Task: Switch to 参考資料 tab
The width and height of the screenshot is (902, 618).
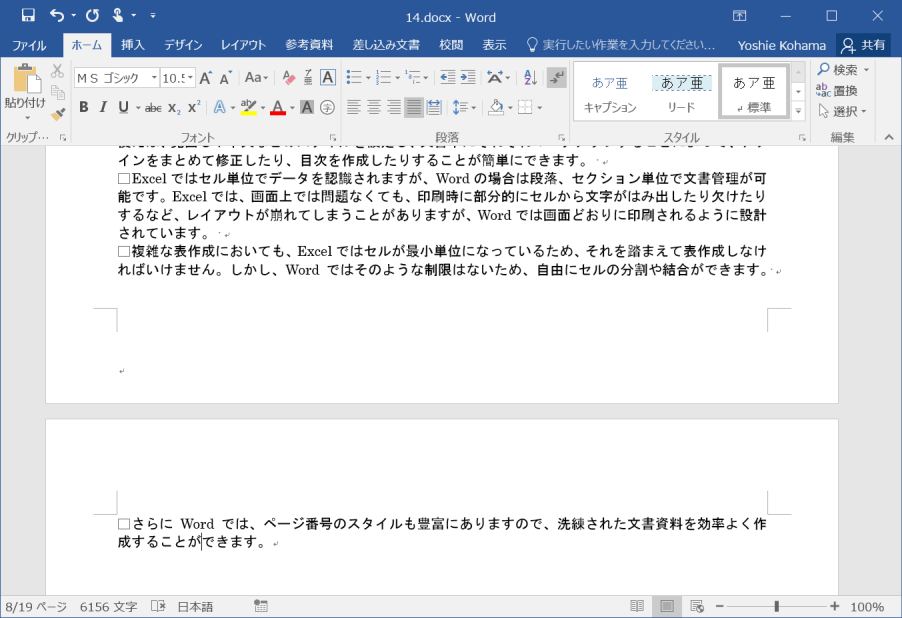Action: [x=309, y=45]
